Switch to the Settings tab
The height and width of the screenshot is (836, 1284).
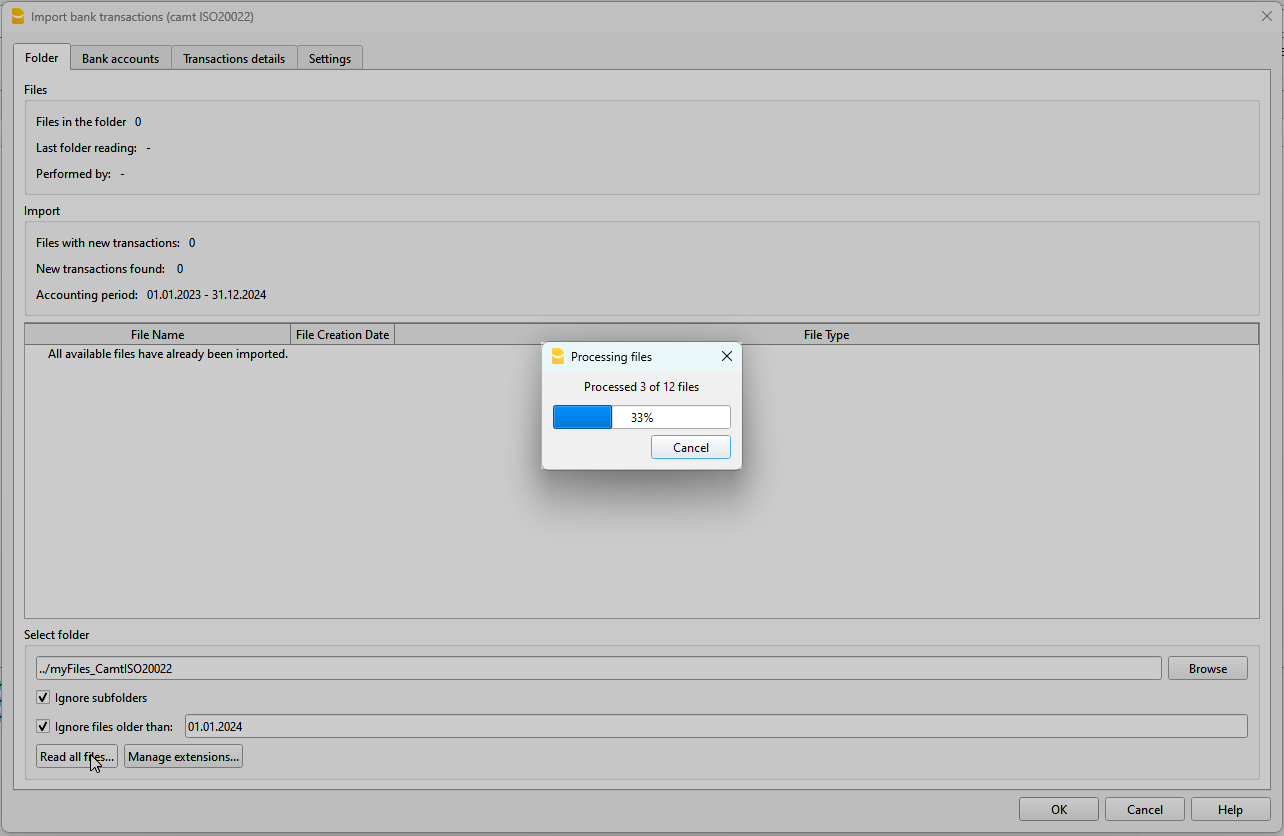[329, 58]
